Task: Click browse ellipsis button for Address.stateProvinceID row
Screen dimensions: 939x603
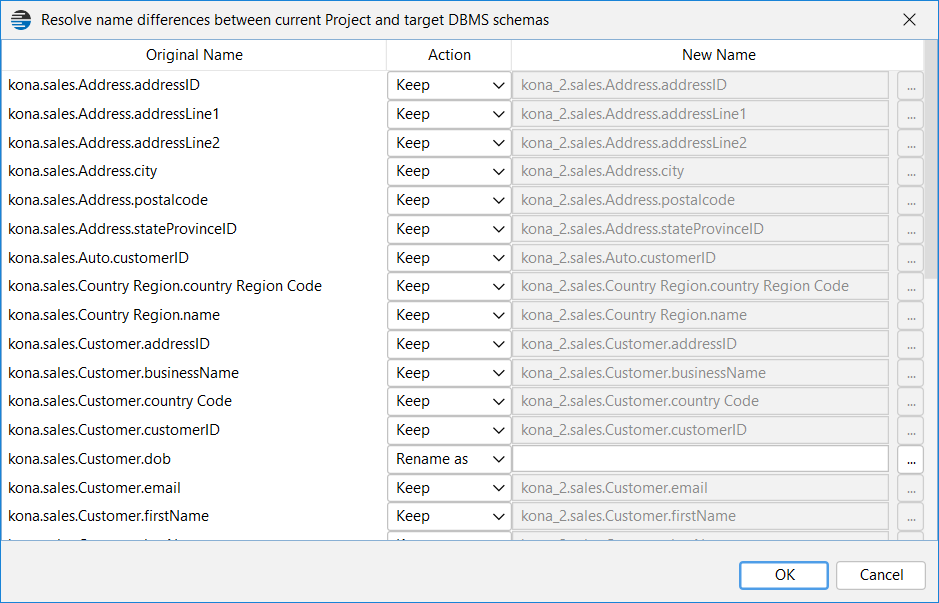Action: (910, 229)
